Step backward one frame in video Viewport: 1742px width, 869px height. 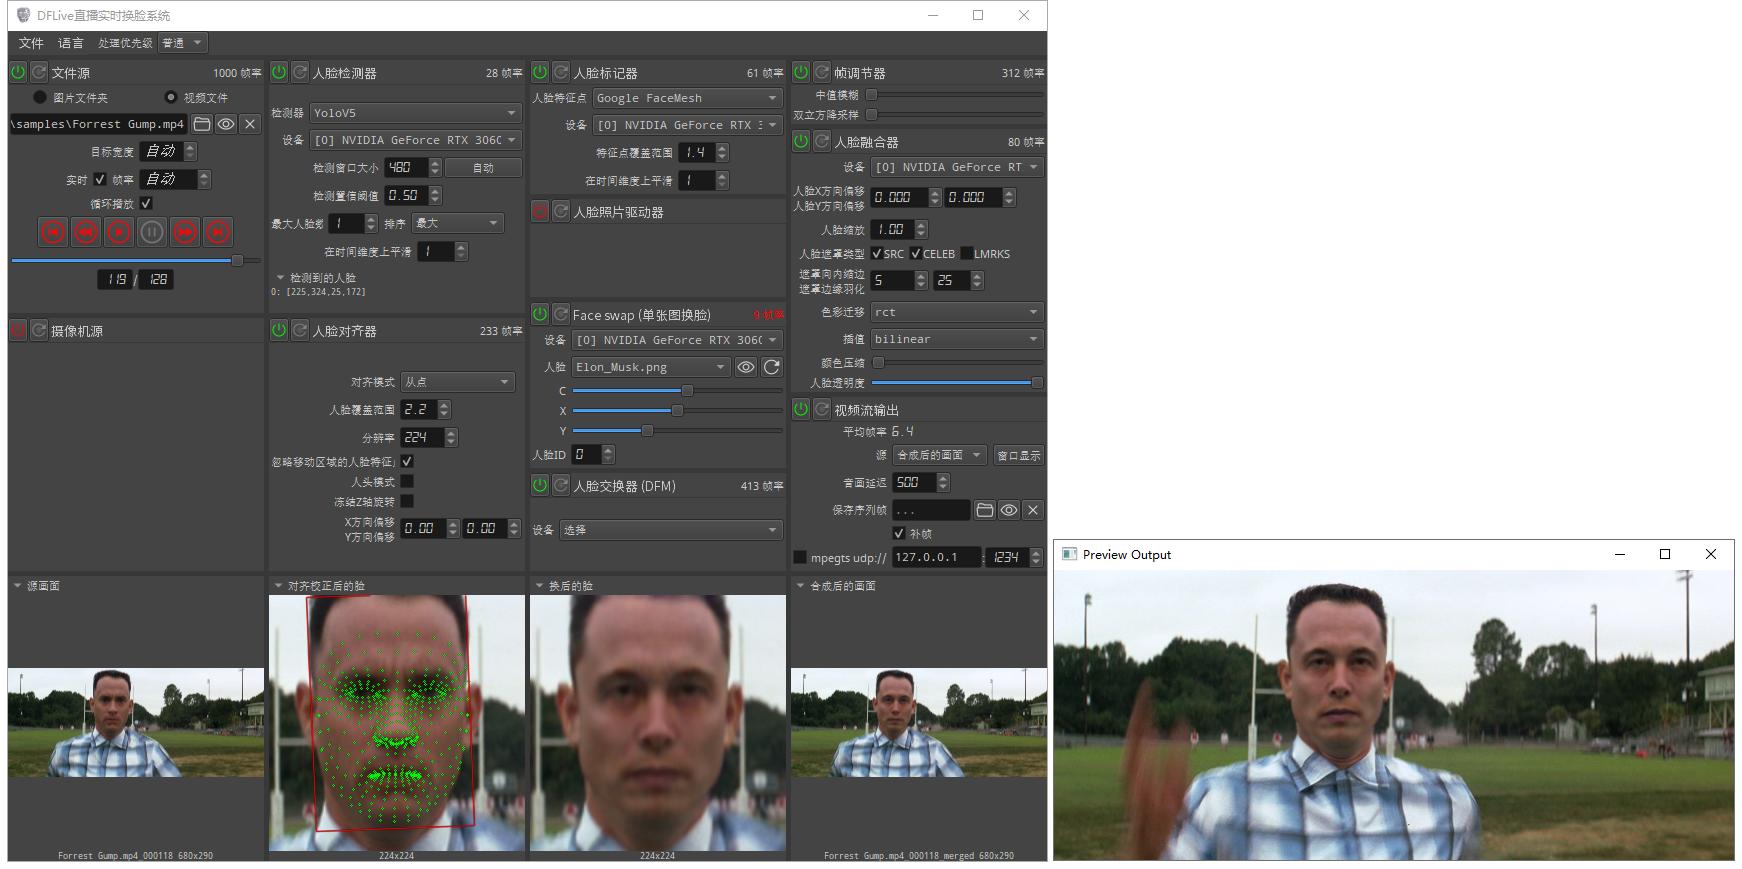[87, 232]
